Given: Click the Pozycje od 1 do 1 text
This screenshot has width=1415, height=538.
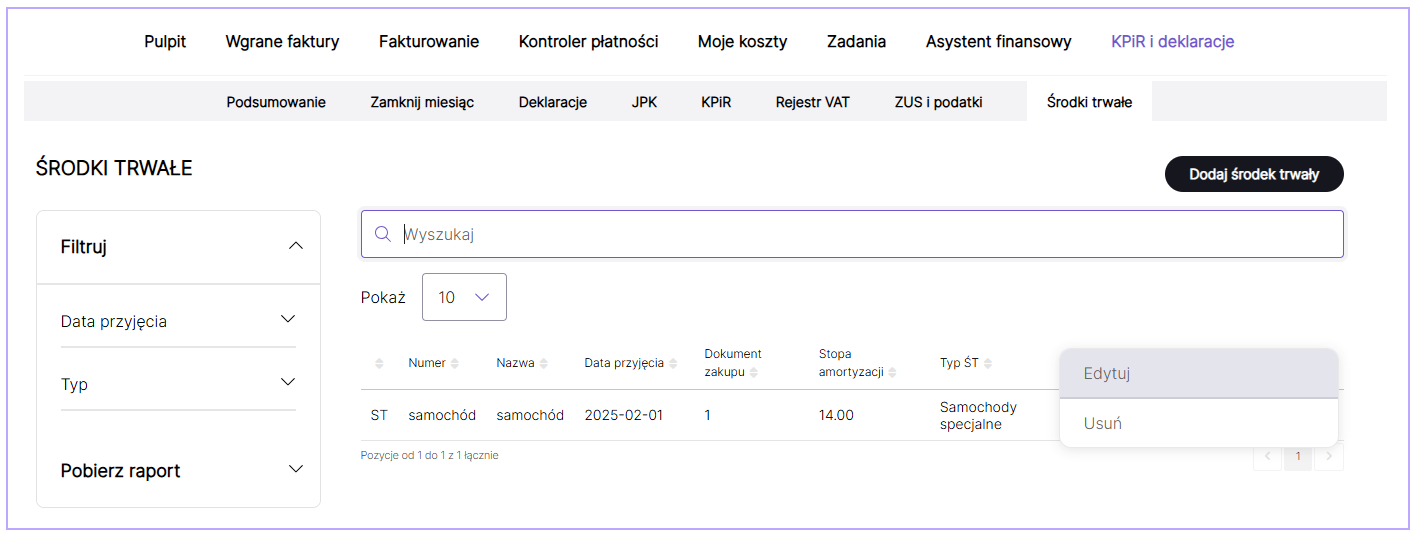Looking at the screenshot, I should click(429, 455).
